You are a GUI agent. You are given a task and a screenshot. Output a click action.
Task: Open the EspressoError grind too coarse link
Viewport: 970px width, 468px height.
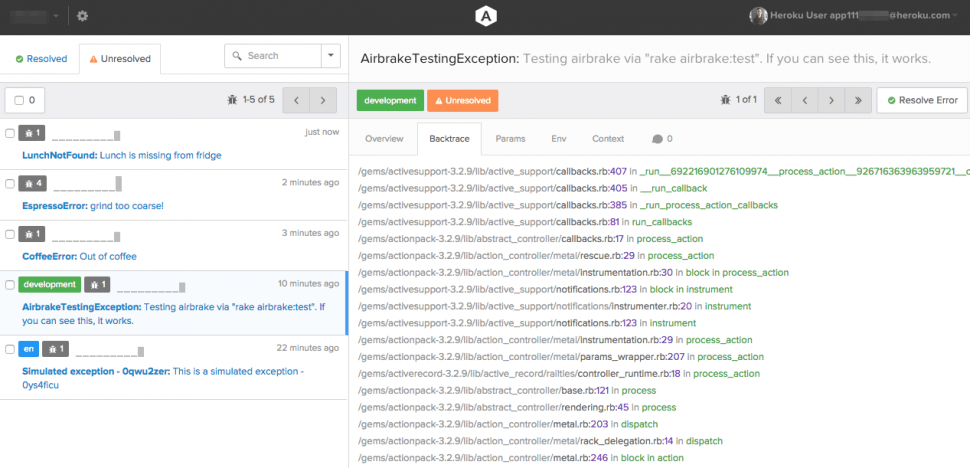click(x=93, y=205)
